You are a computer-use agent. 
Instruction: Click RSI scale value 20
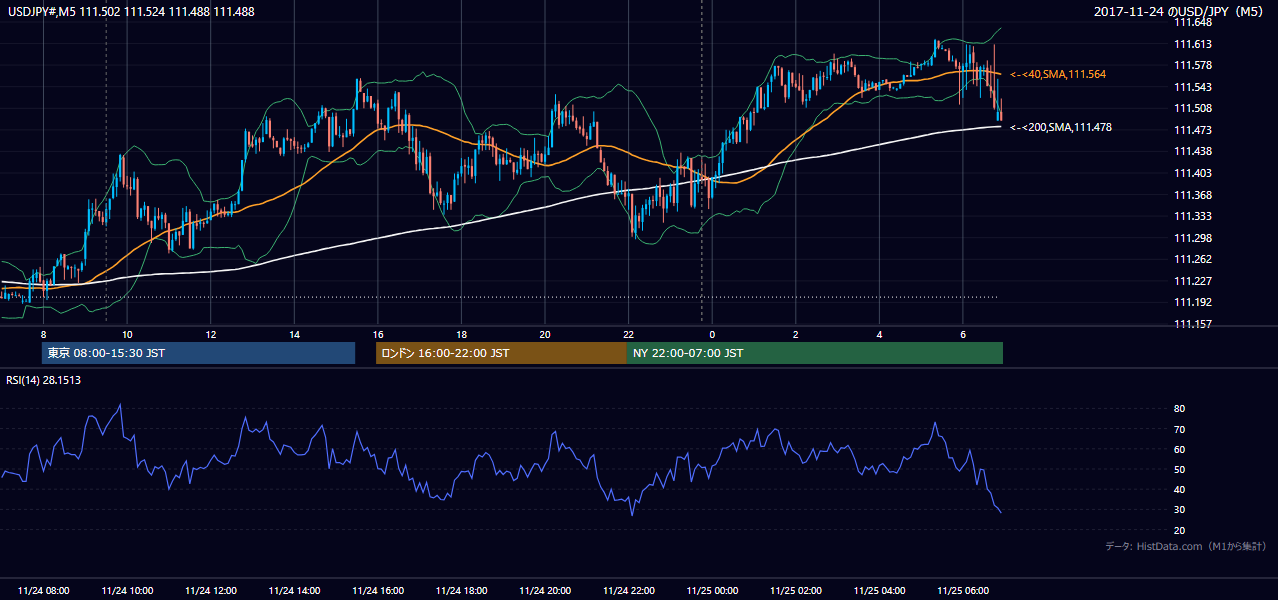point(1180,530)
